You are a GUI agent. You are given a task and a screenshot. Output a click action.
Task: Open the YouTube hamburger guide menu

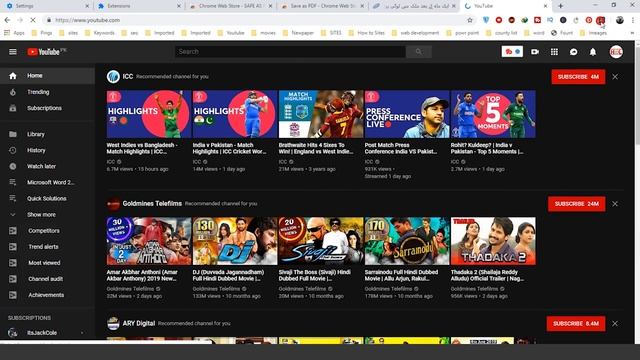[x=13, y=52]
